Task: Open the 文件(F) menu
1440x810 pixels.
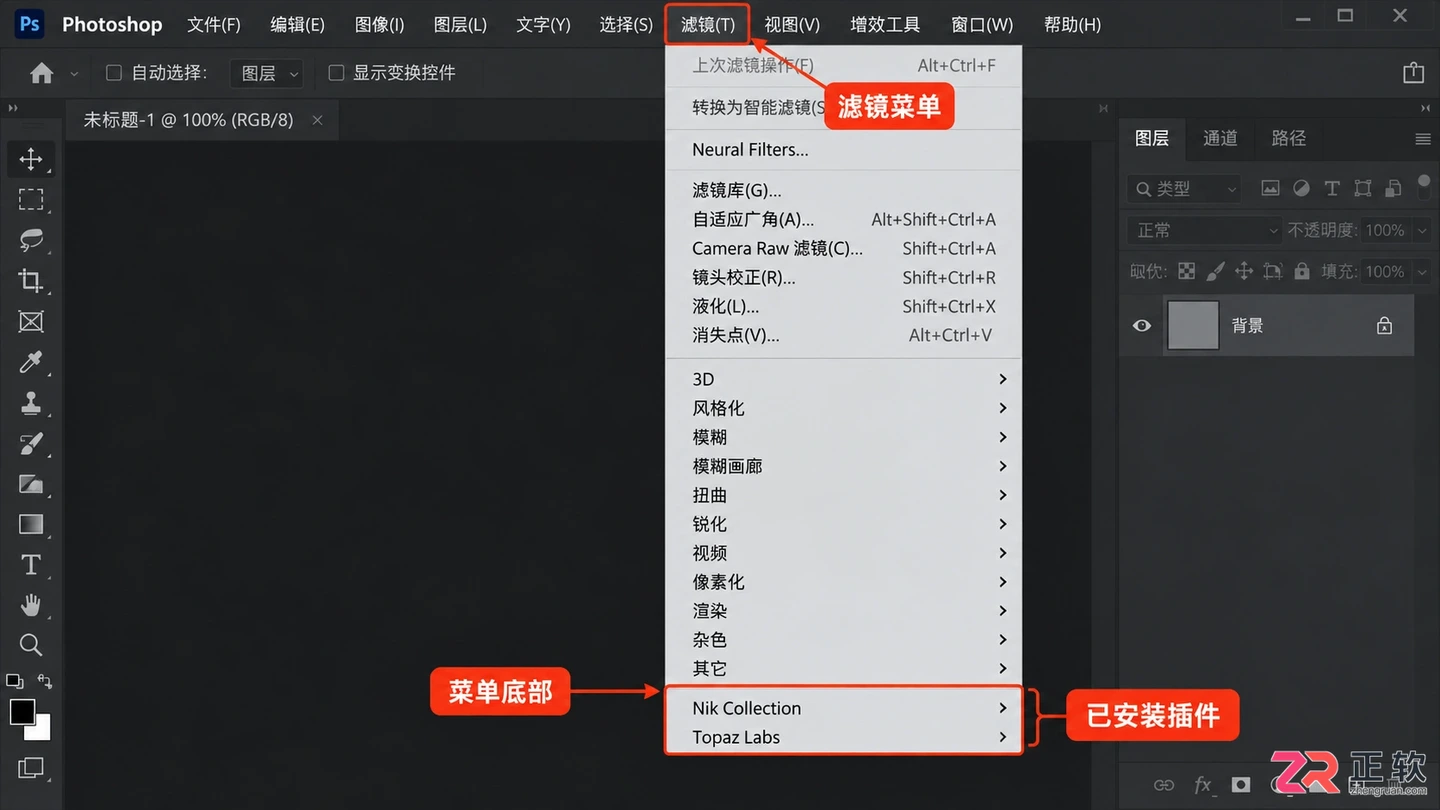Action: 214,24
